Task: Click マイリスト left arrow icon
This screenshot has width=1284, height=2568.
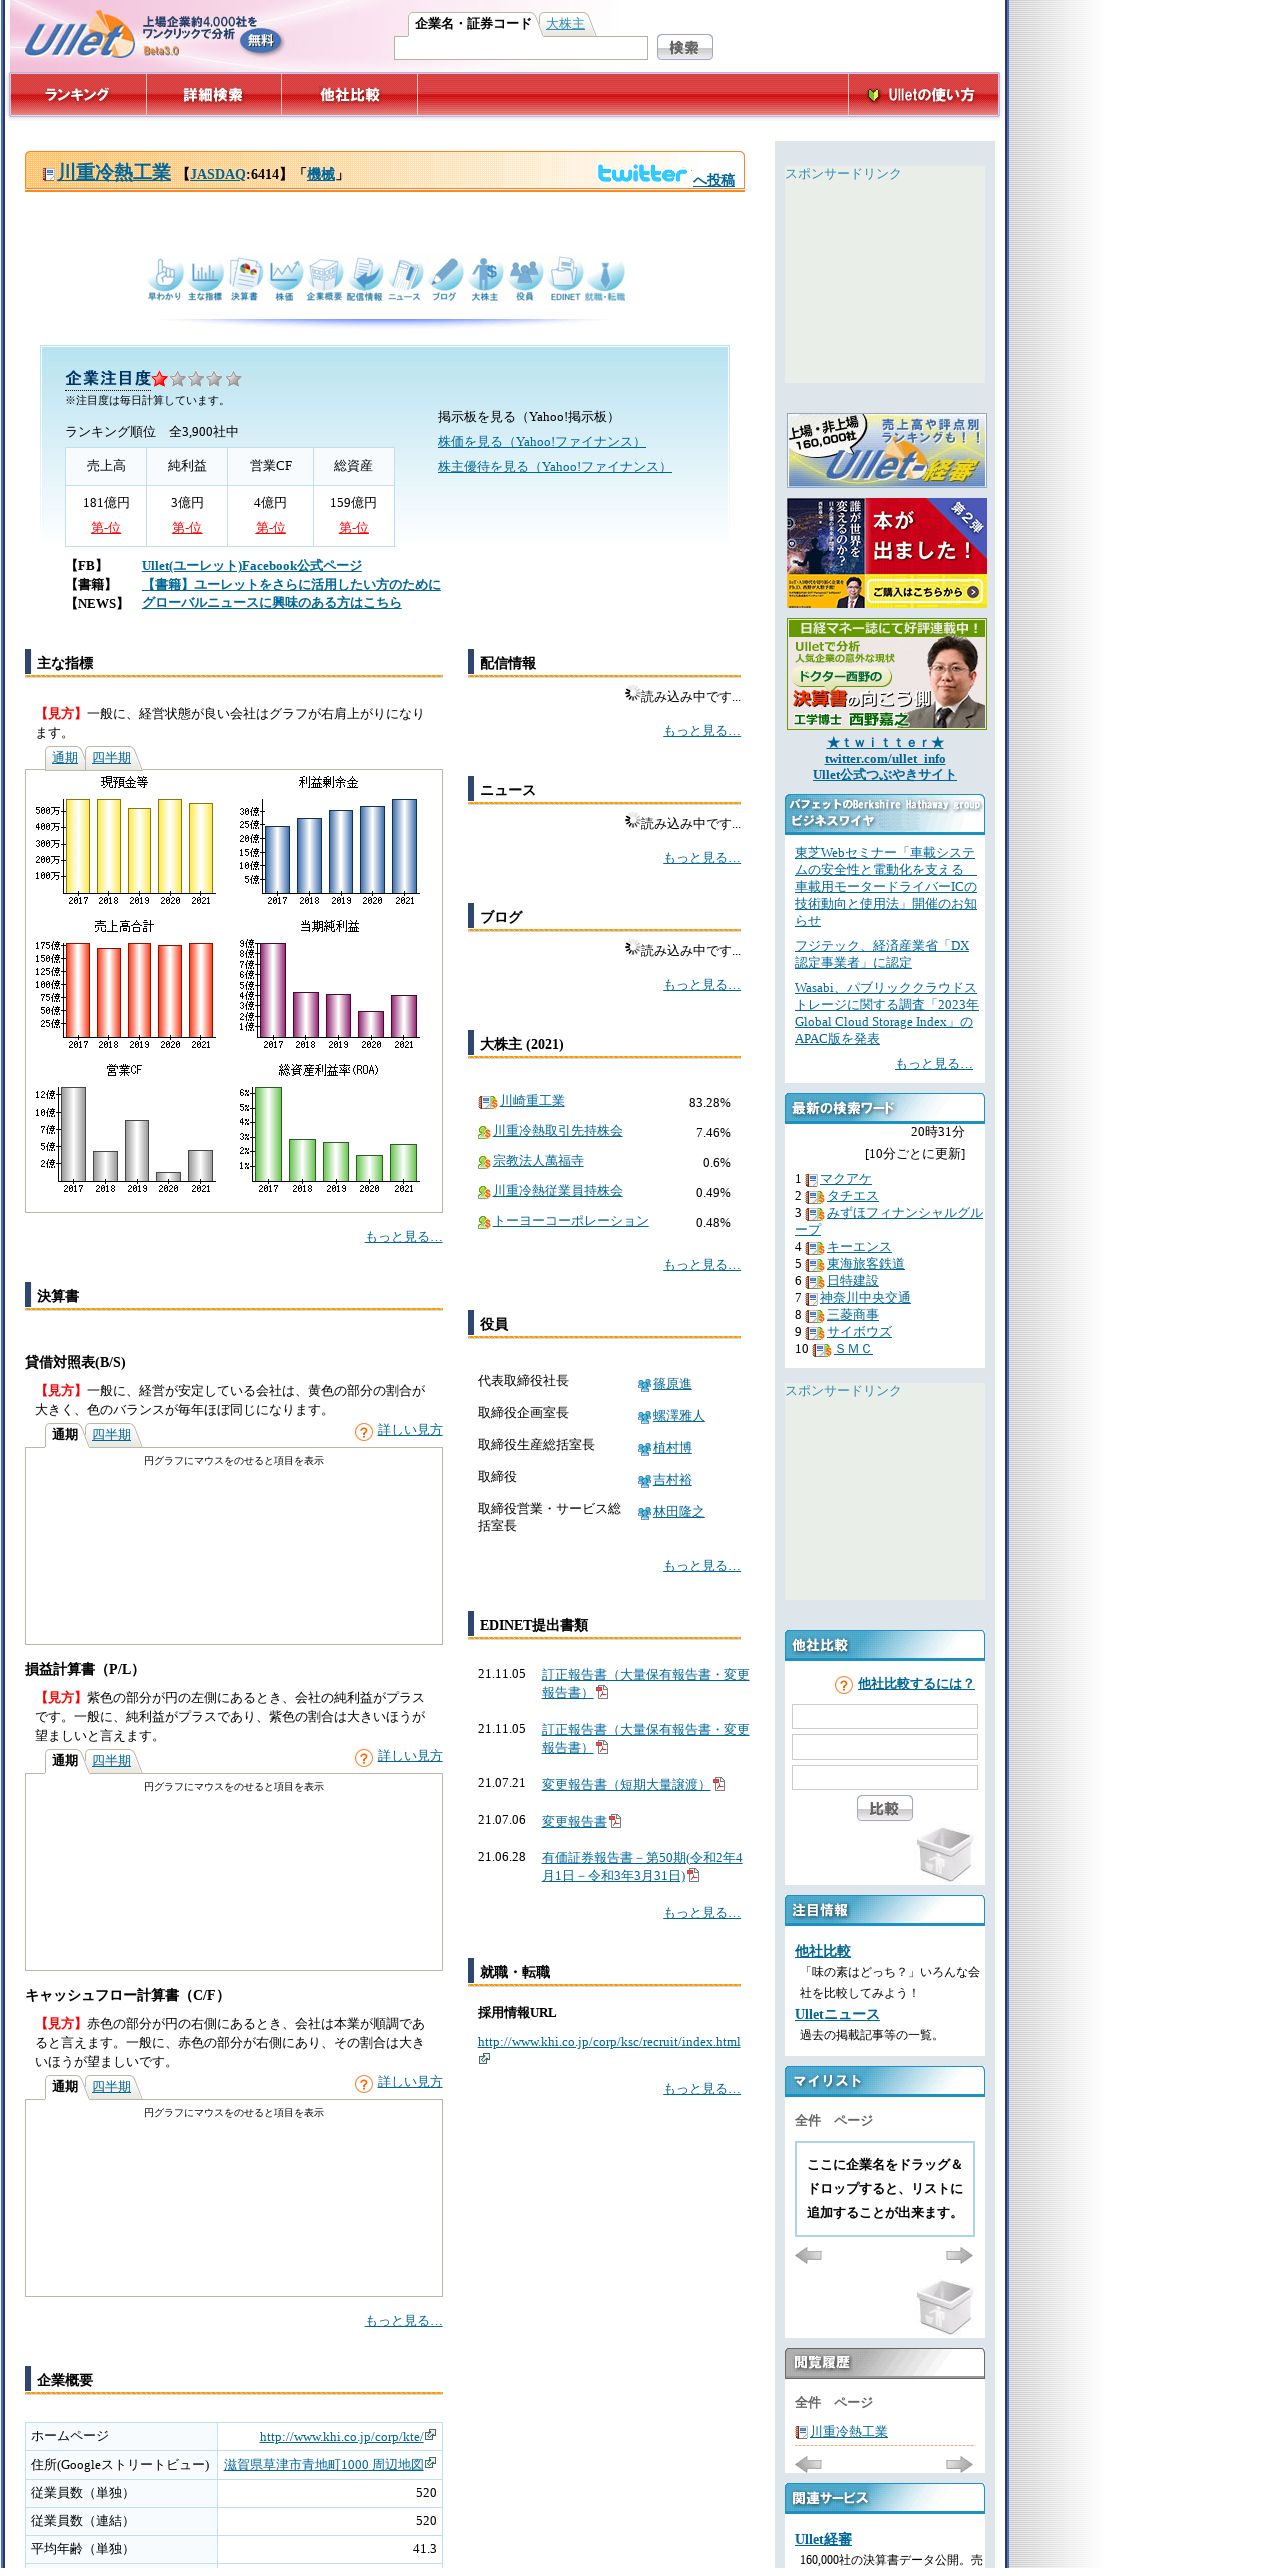Action: pyautogui.click(x=809, y=2255)
